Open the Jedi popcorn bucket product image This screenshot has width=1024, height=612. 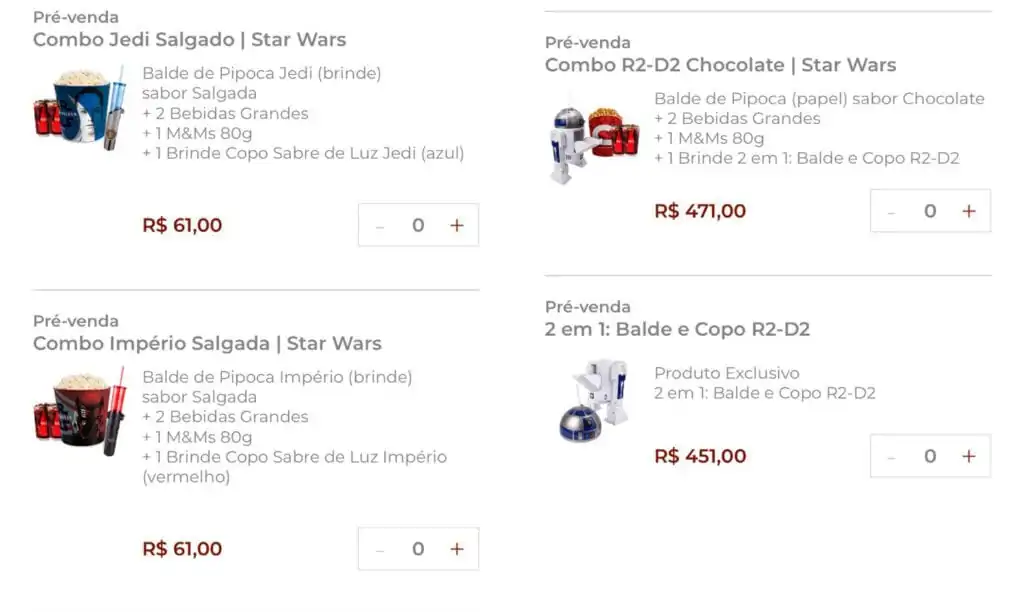(x=80, y=108)
